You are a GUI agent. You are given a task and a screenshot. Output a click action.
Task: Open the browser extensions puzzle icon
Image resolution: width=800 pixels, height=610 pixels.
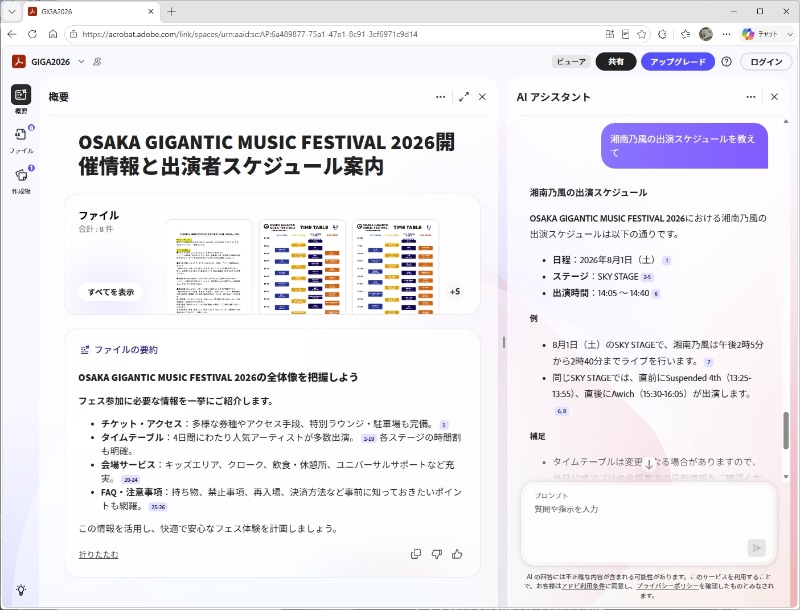tap(662, 34)
